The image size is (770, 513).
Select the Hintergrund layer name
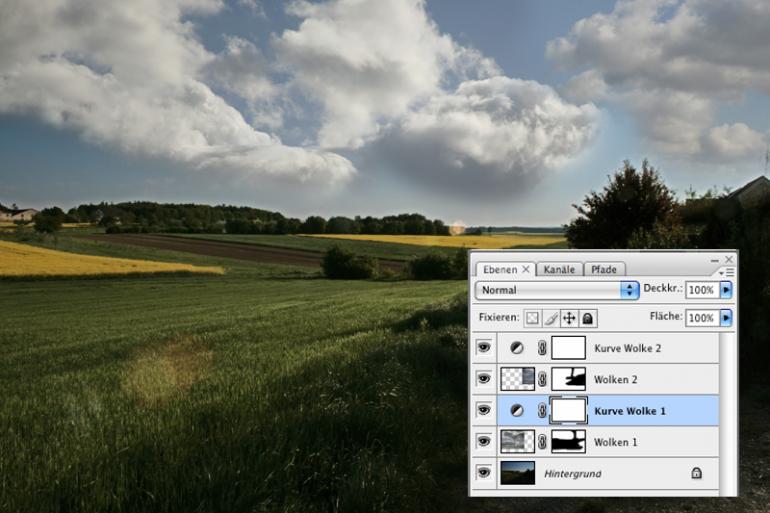click(573, 474)
